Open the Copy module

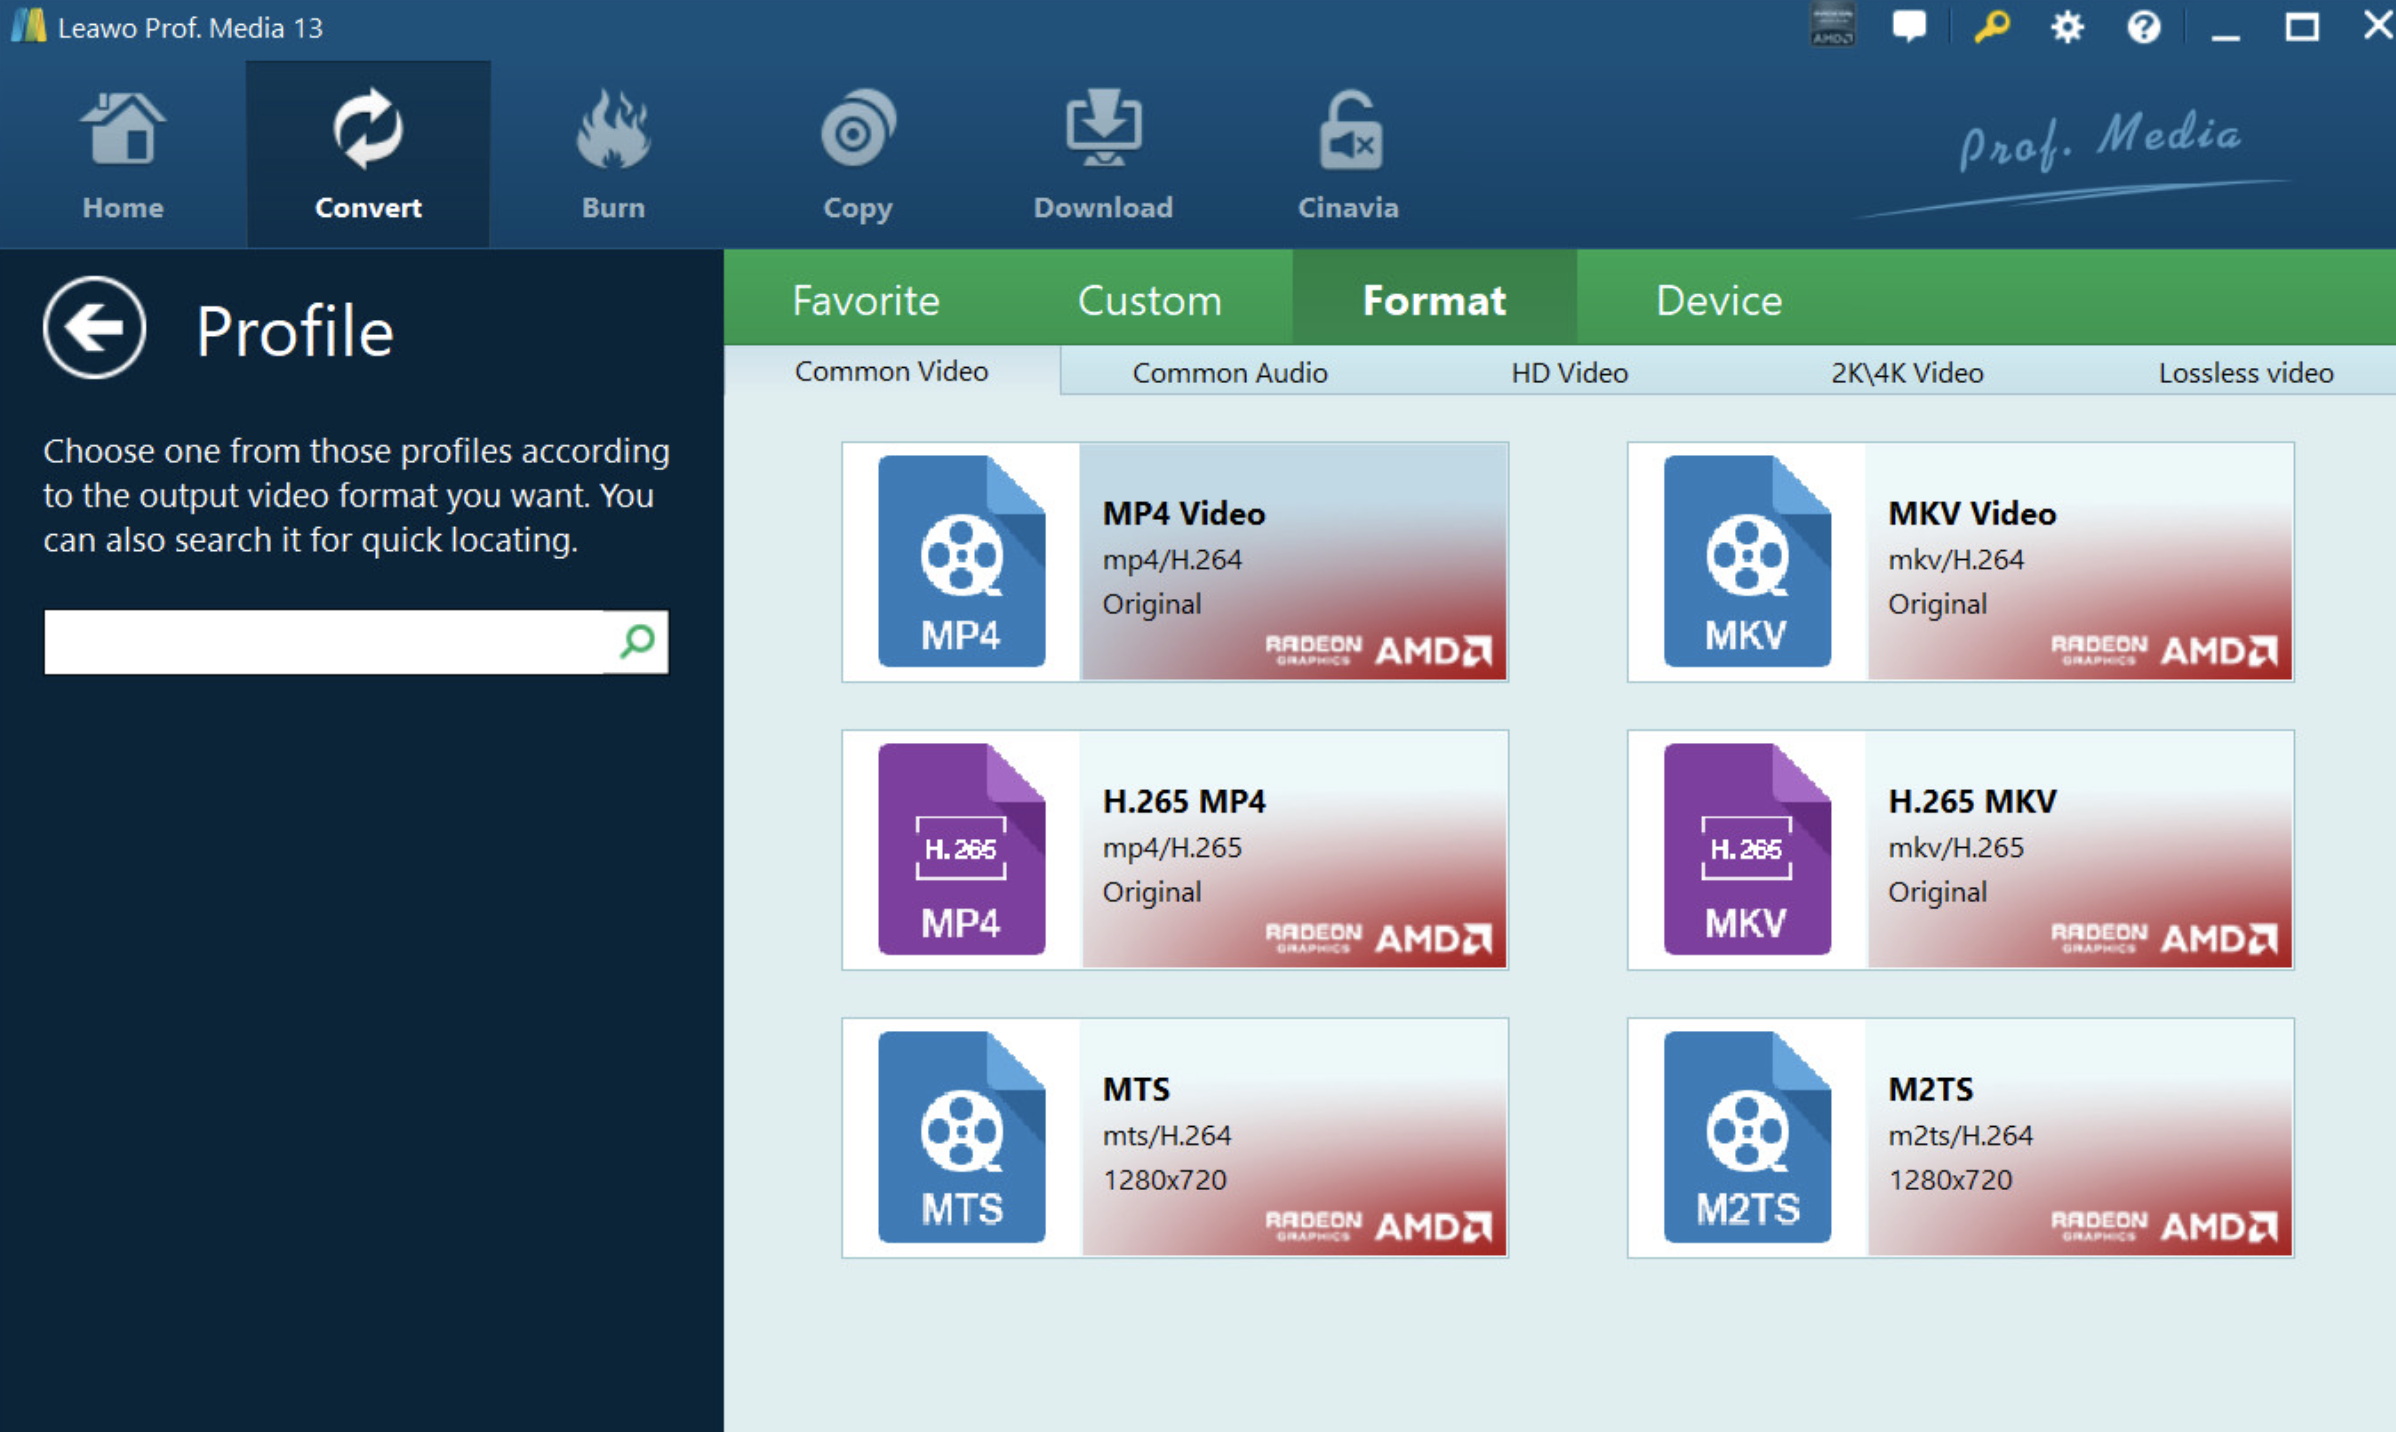(858, 155)
